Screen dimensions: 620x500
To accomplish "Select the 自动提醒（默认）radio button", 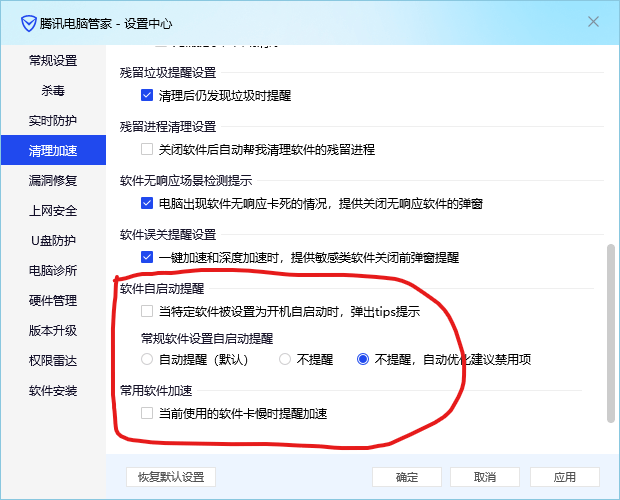I will click(x=147, y=359).
